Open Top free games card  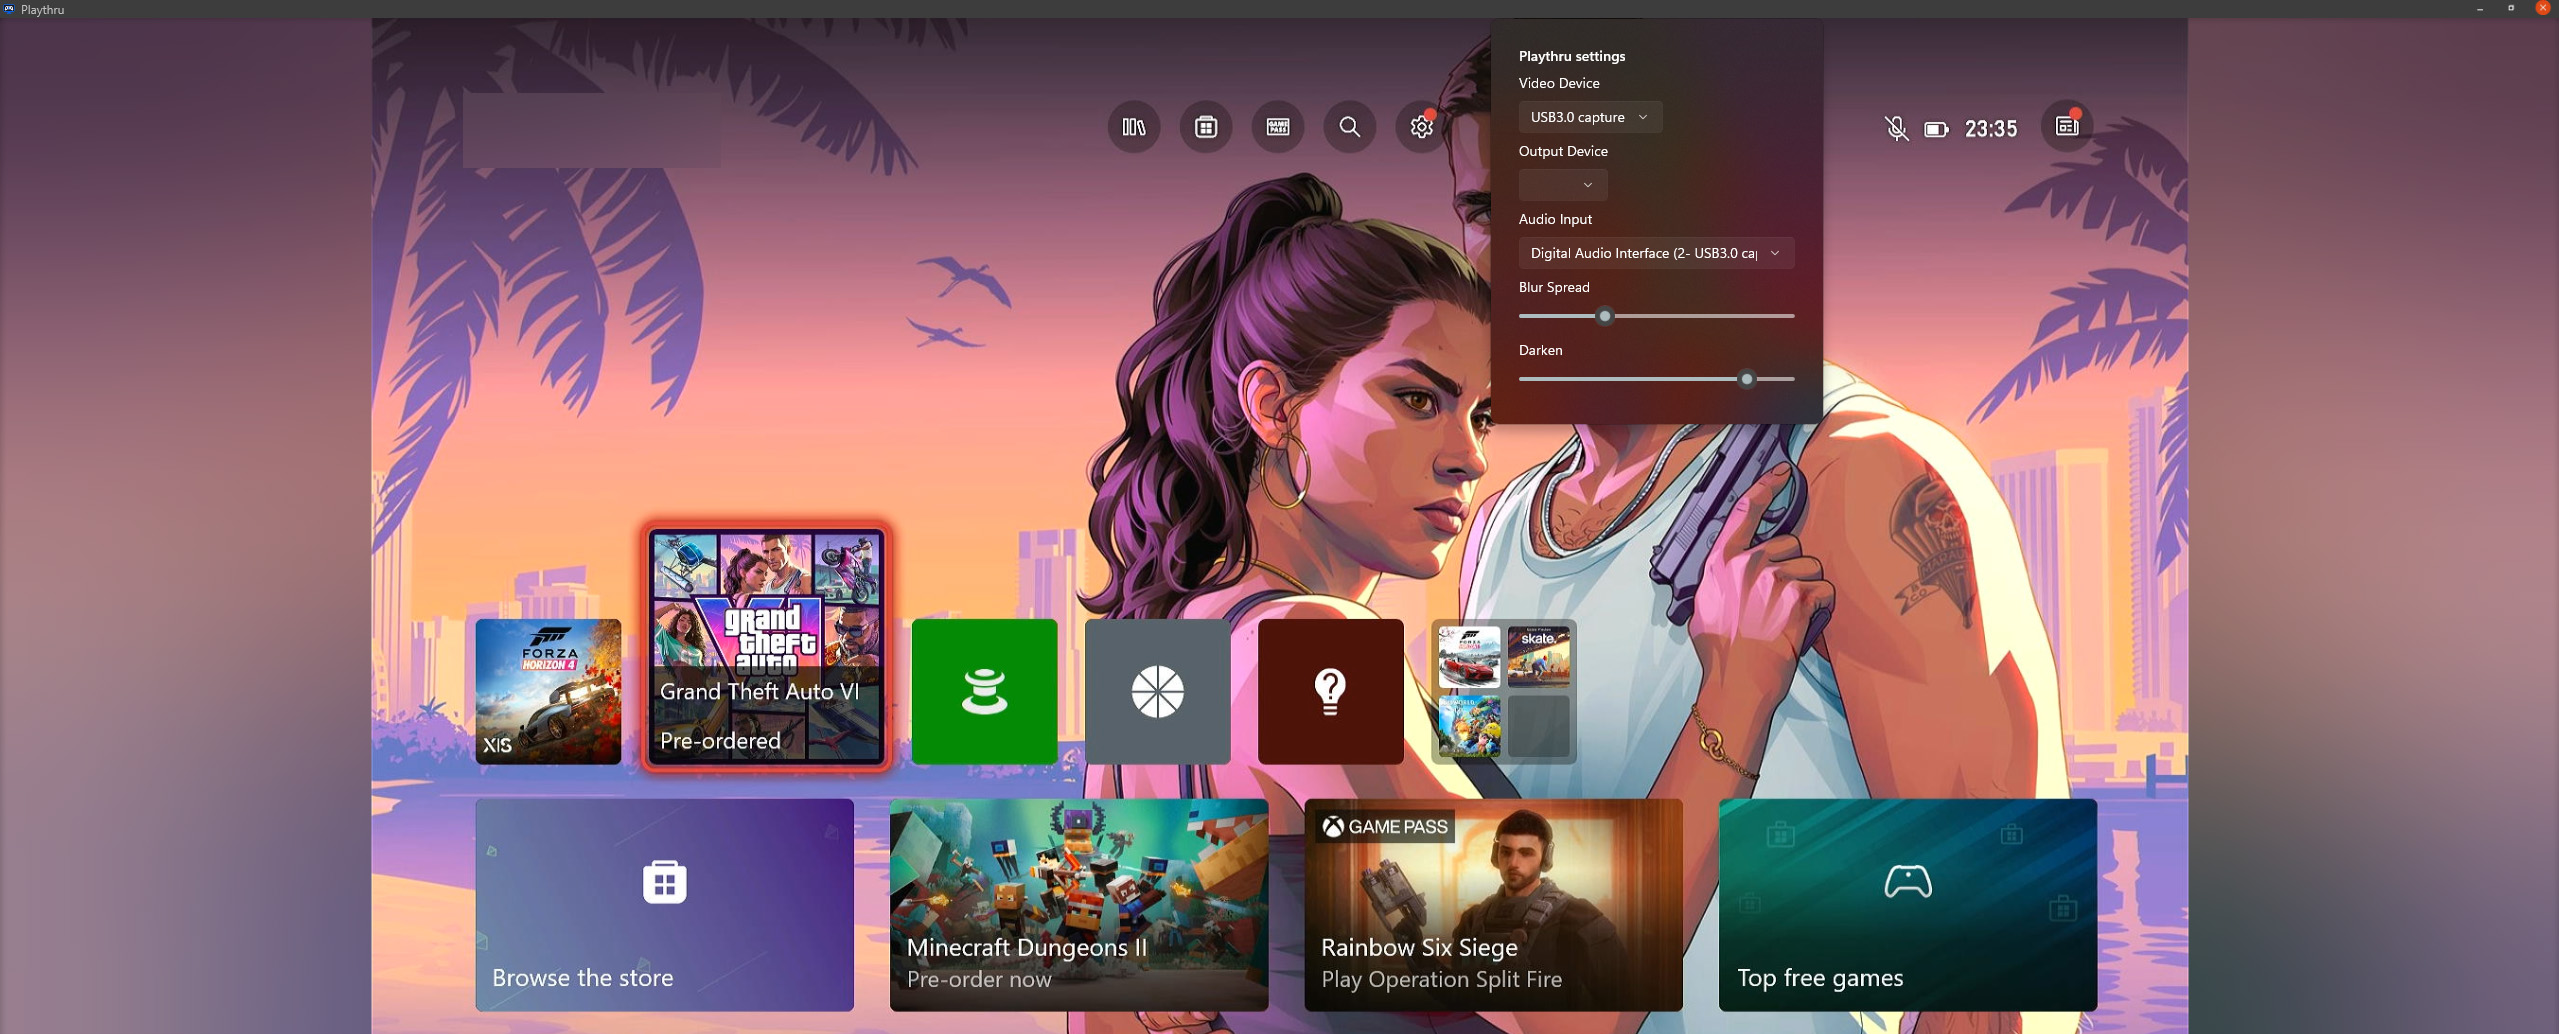click(1907, 904)
